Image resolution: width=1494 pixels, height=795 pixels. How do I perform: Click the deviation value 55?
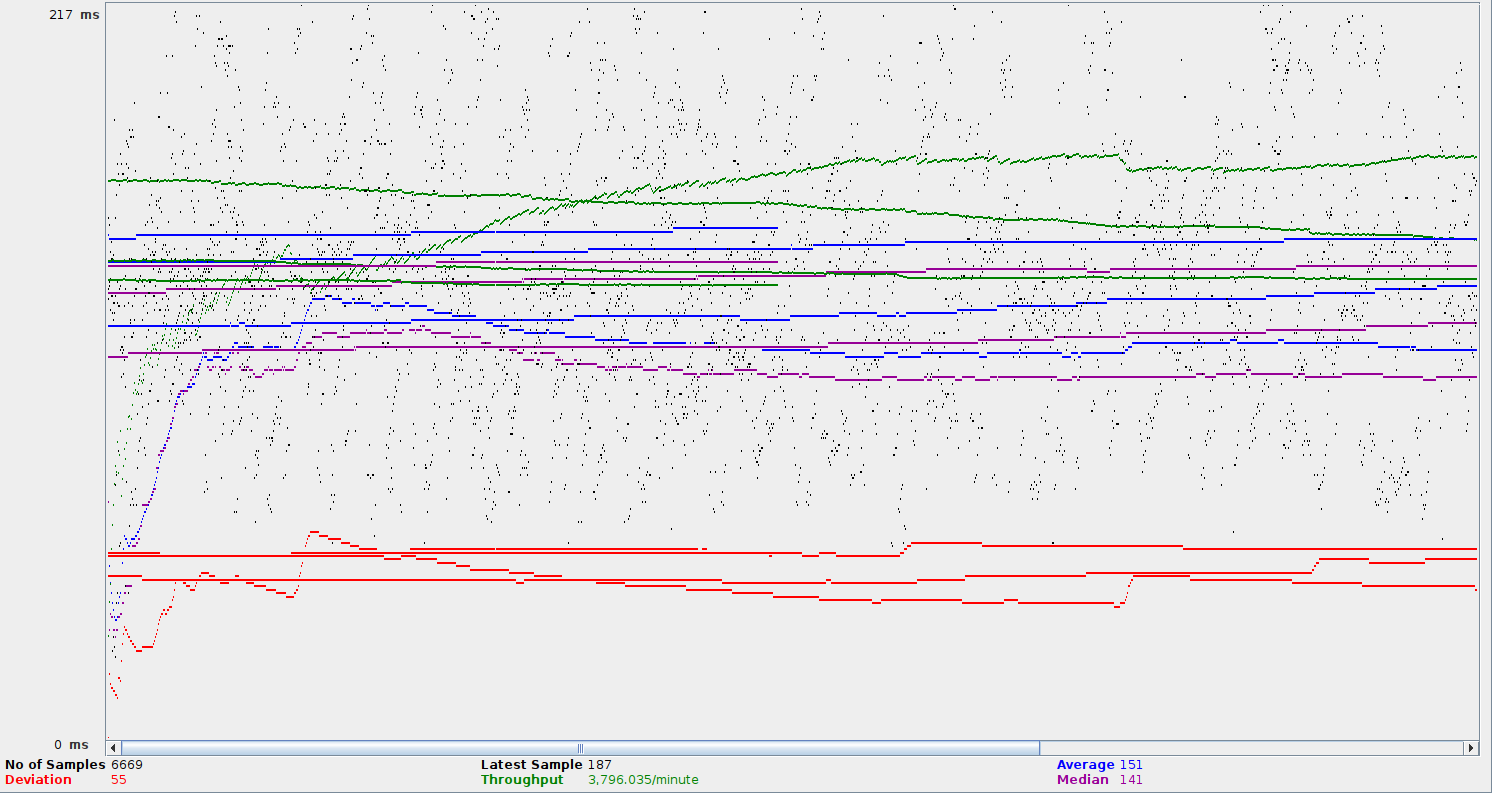click(118, 780)
